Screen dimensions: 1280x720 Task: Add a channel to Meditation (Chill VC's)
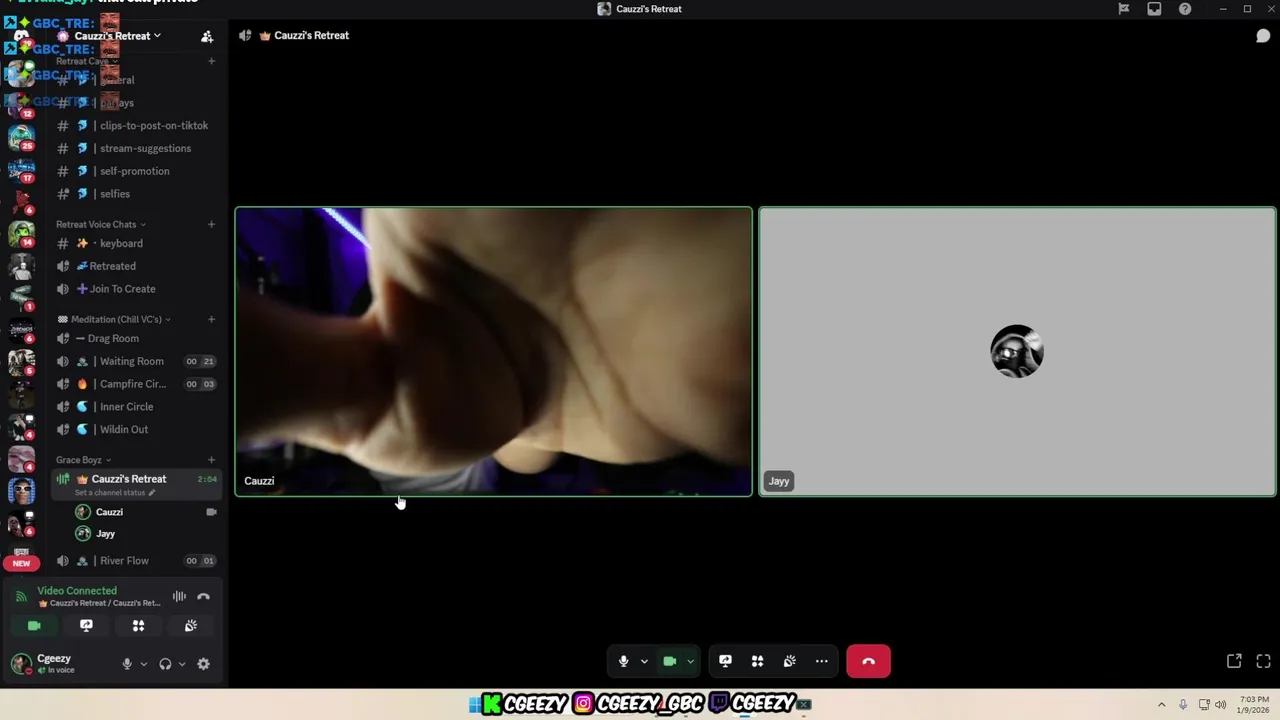[211, 319]
